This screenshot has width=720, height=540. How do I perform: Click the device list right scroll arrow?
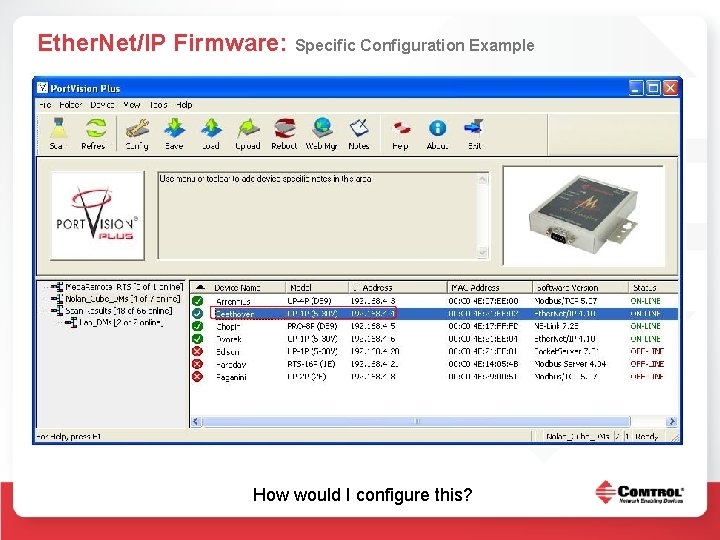point(672,422)
